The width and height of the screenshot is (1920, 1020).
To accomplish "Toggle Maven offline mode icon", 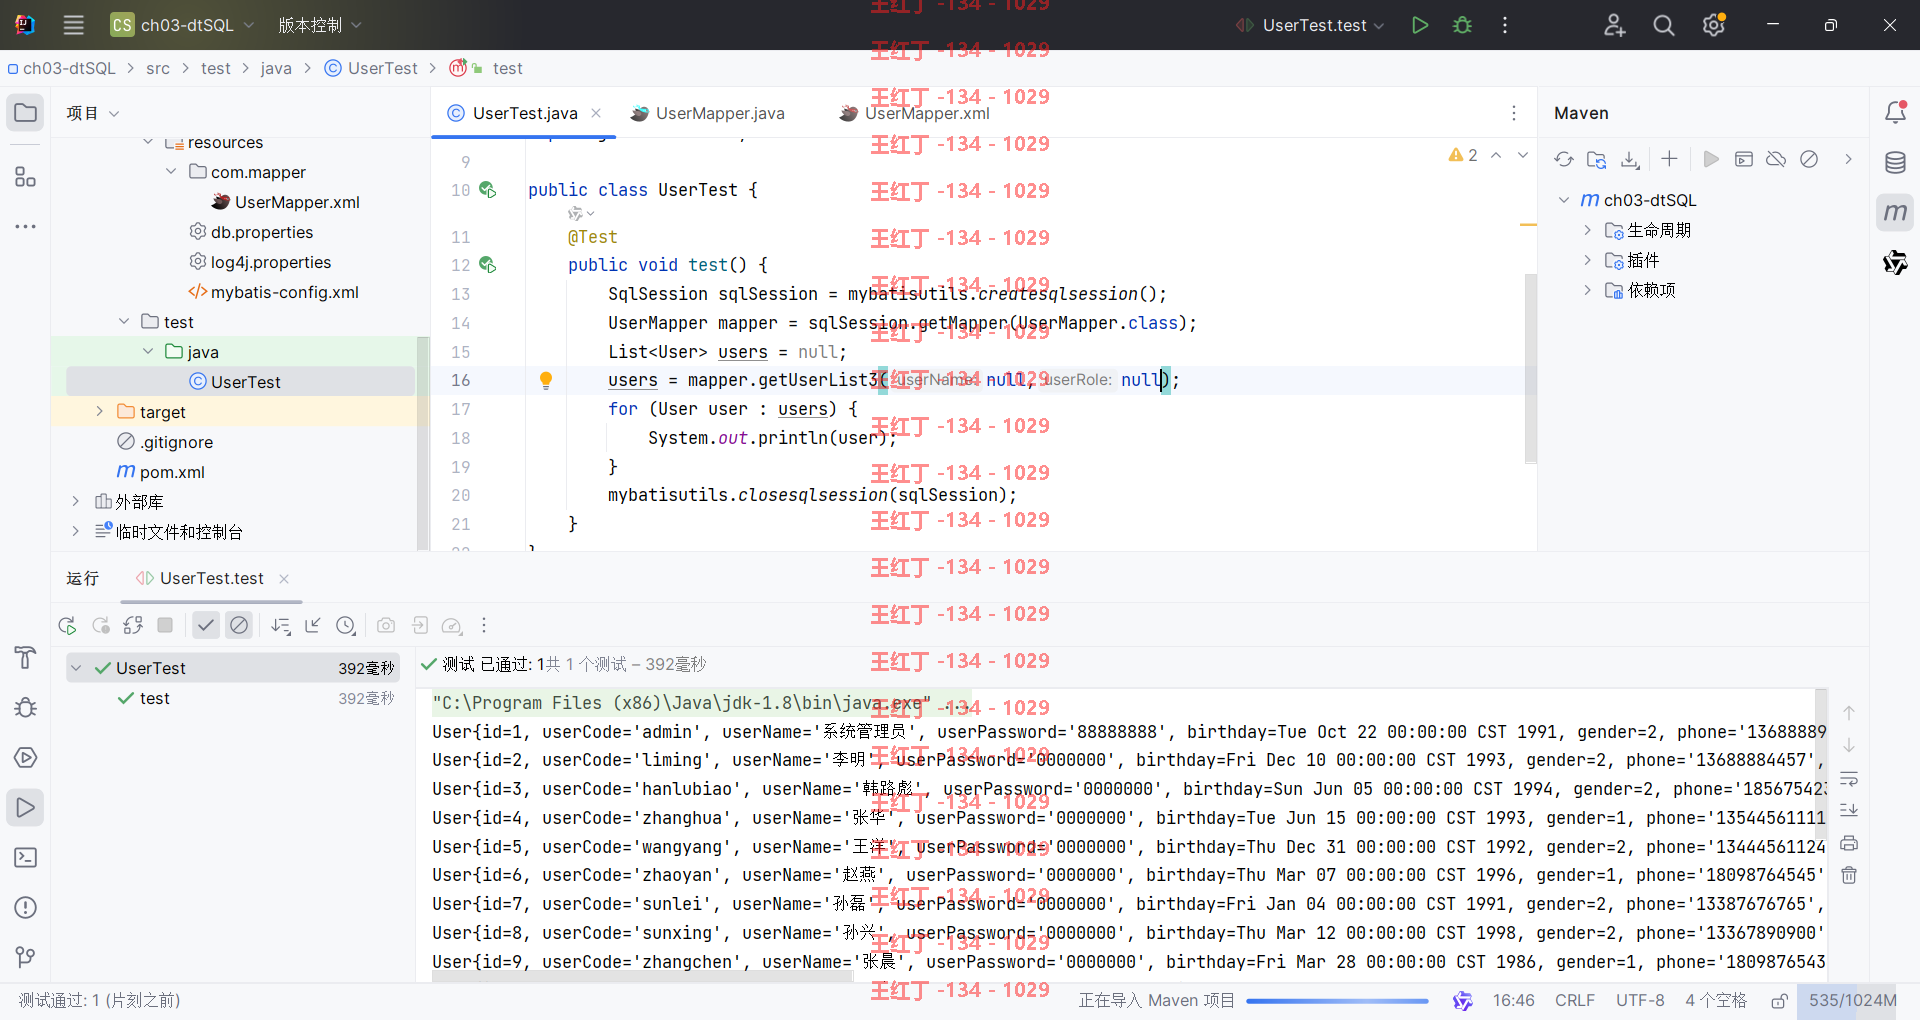I will pos(1776,159).
